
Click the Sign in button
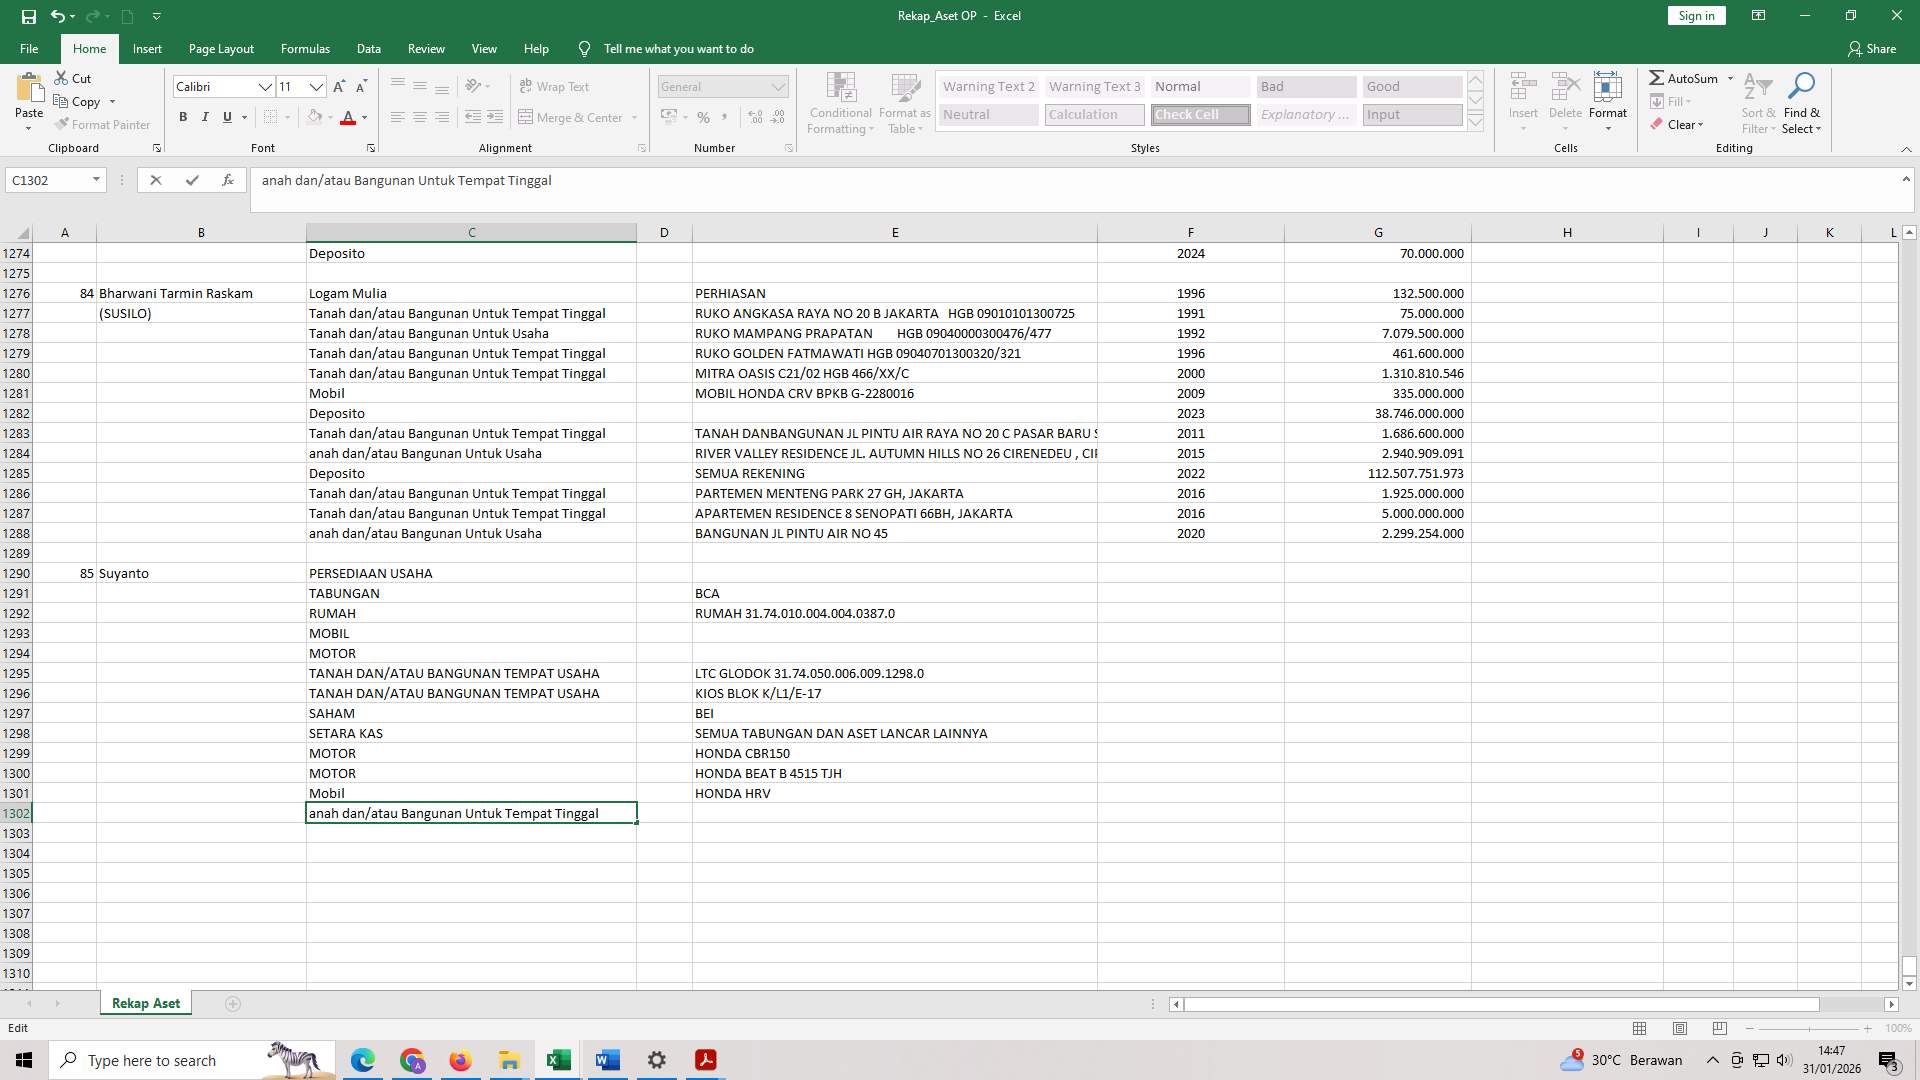tap(1695, 15)
